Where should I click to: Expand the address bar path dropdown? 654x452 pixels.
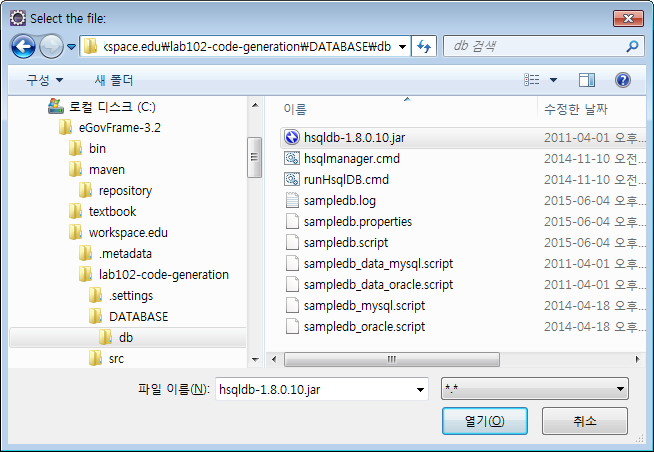click(402, 46)
